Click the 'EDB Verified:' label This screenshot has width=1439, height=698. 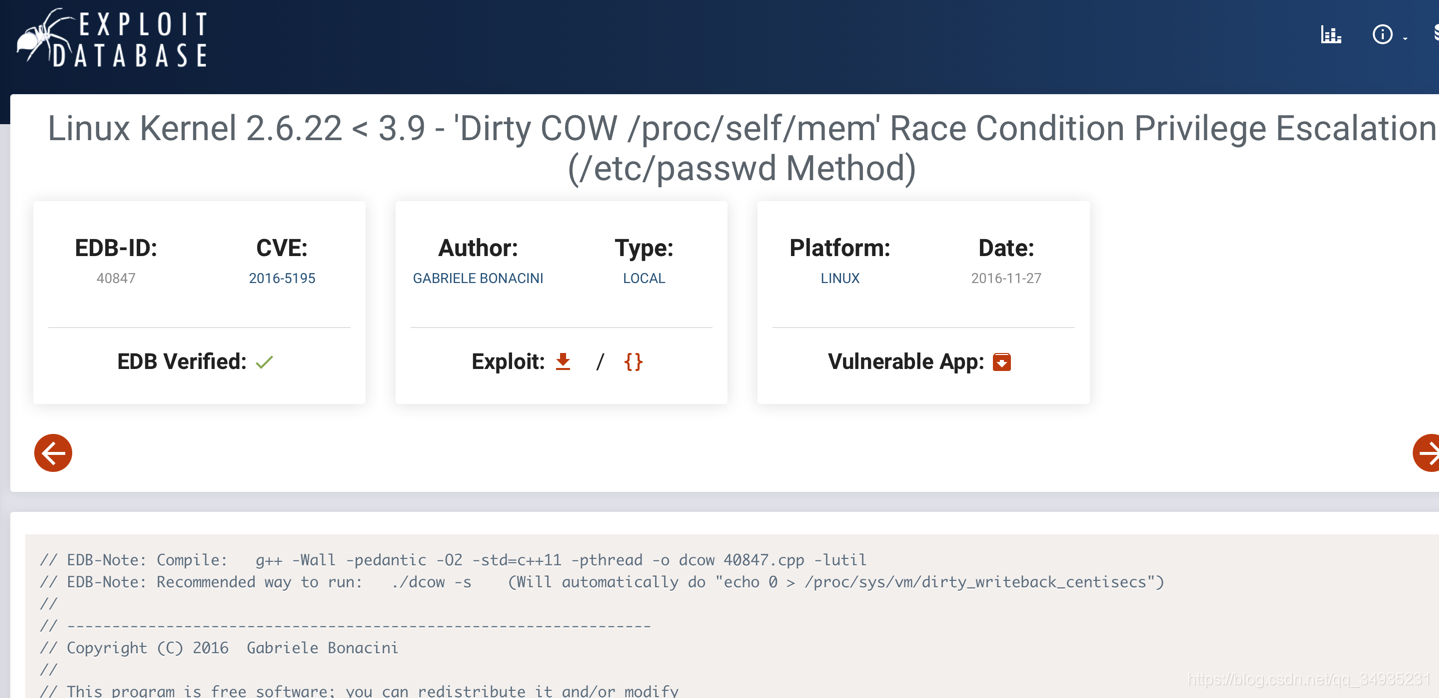[x=182, y=362]
